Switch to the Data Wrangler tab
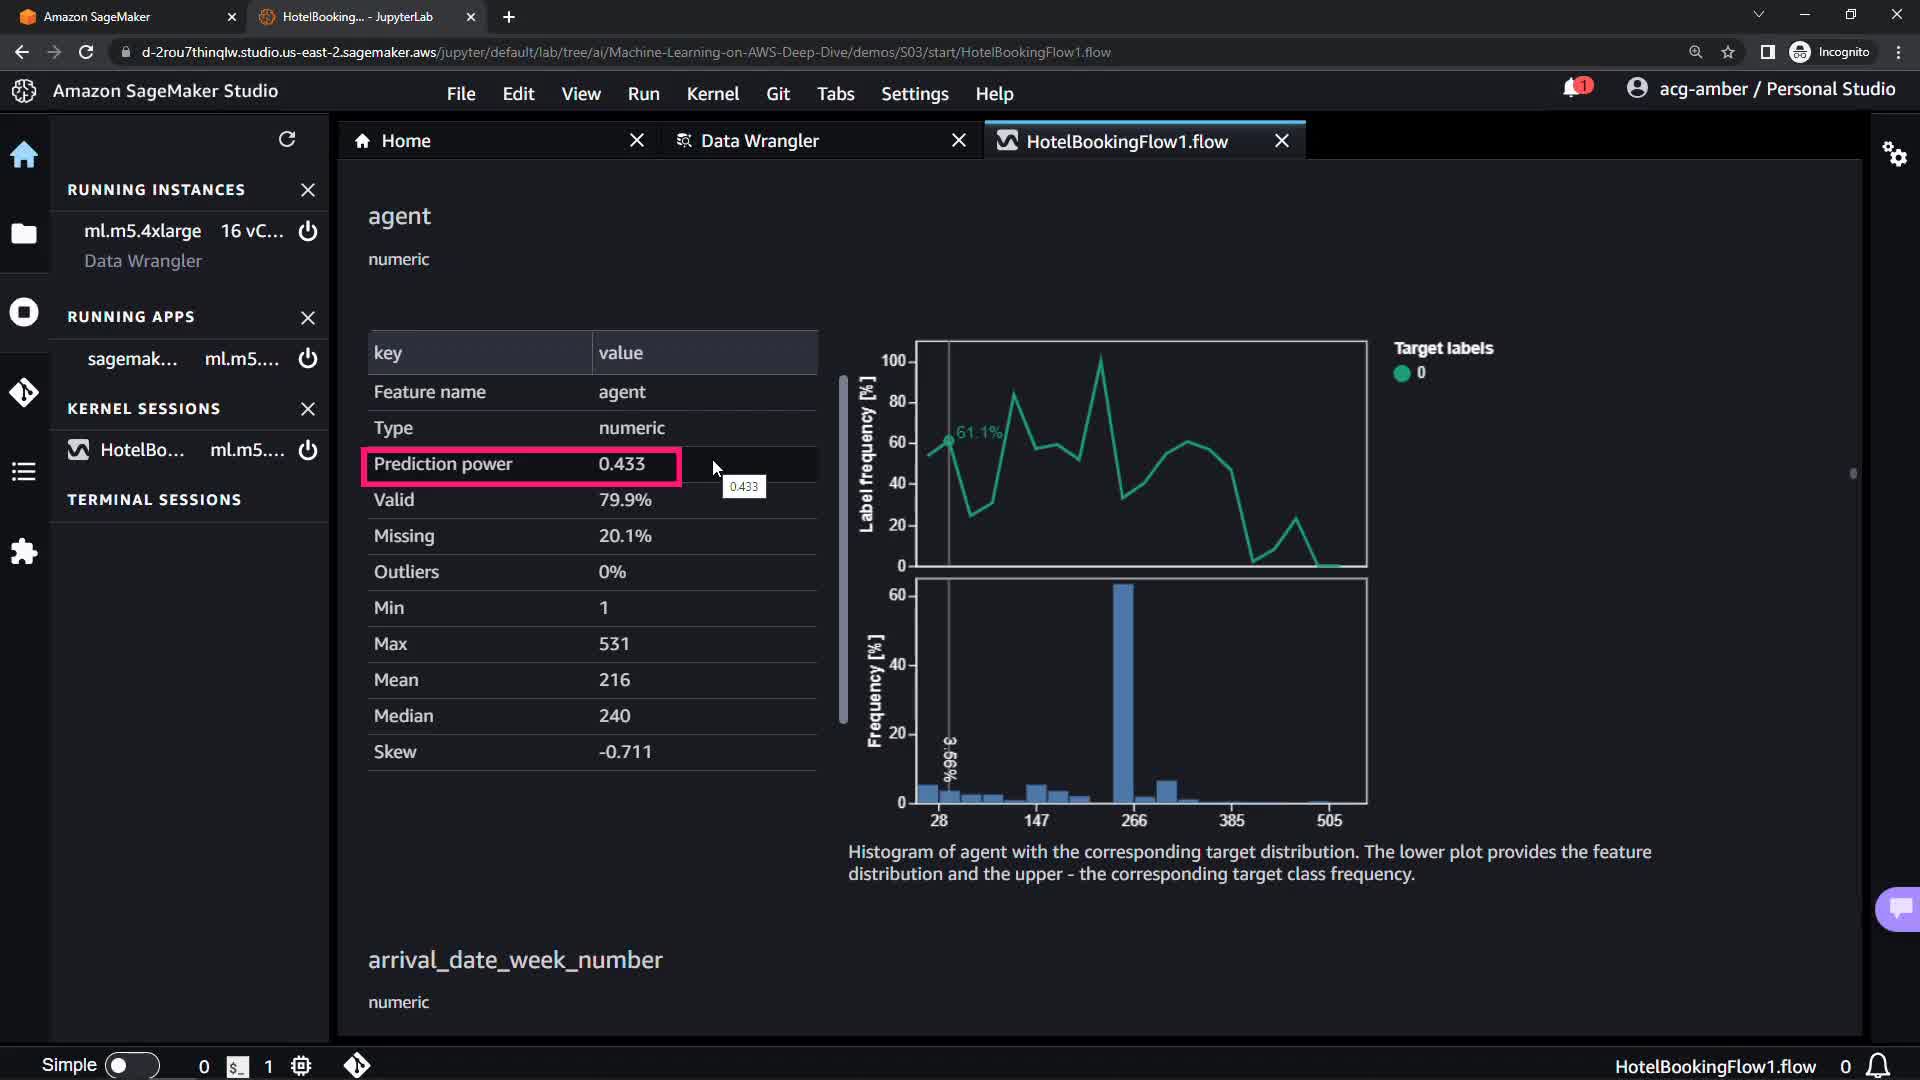1920x1080 pixels. point(759,141)
